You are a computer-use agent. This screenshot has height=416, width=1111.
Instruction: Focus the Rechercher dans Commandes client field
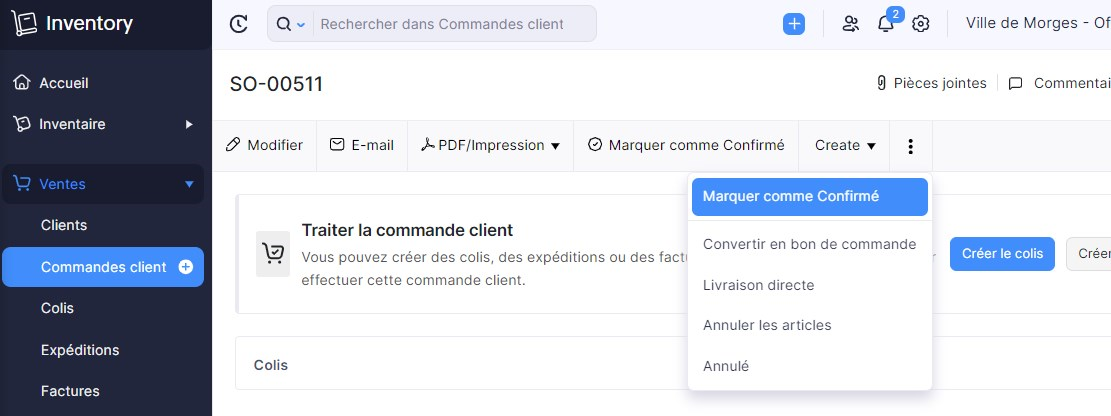[x=455, y=24]
